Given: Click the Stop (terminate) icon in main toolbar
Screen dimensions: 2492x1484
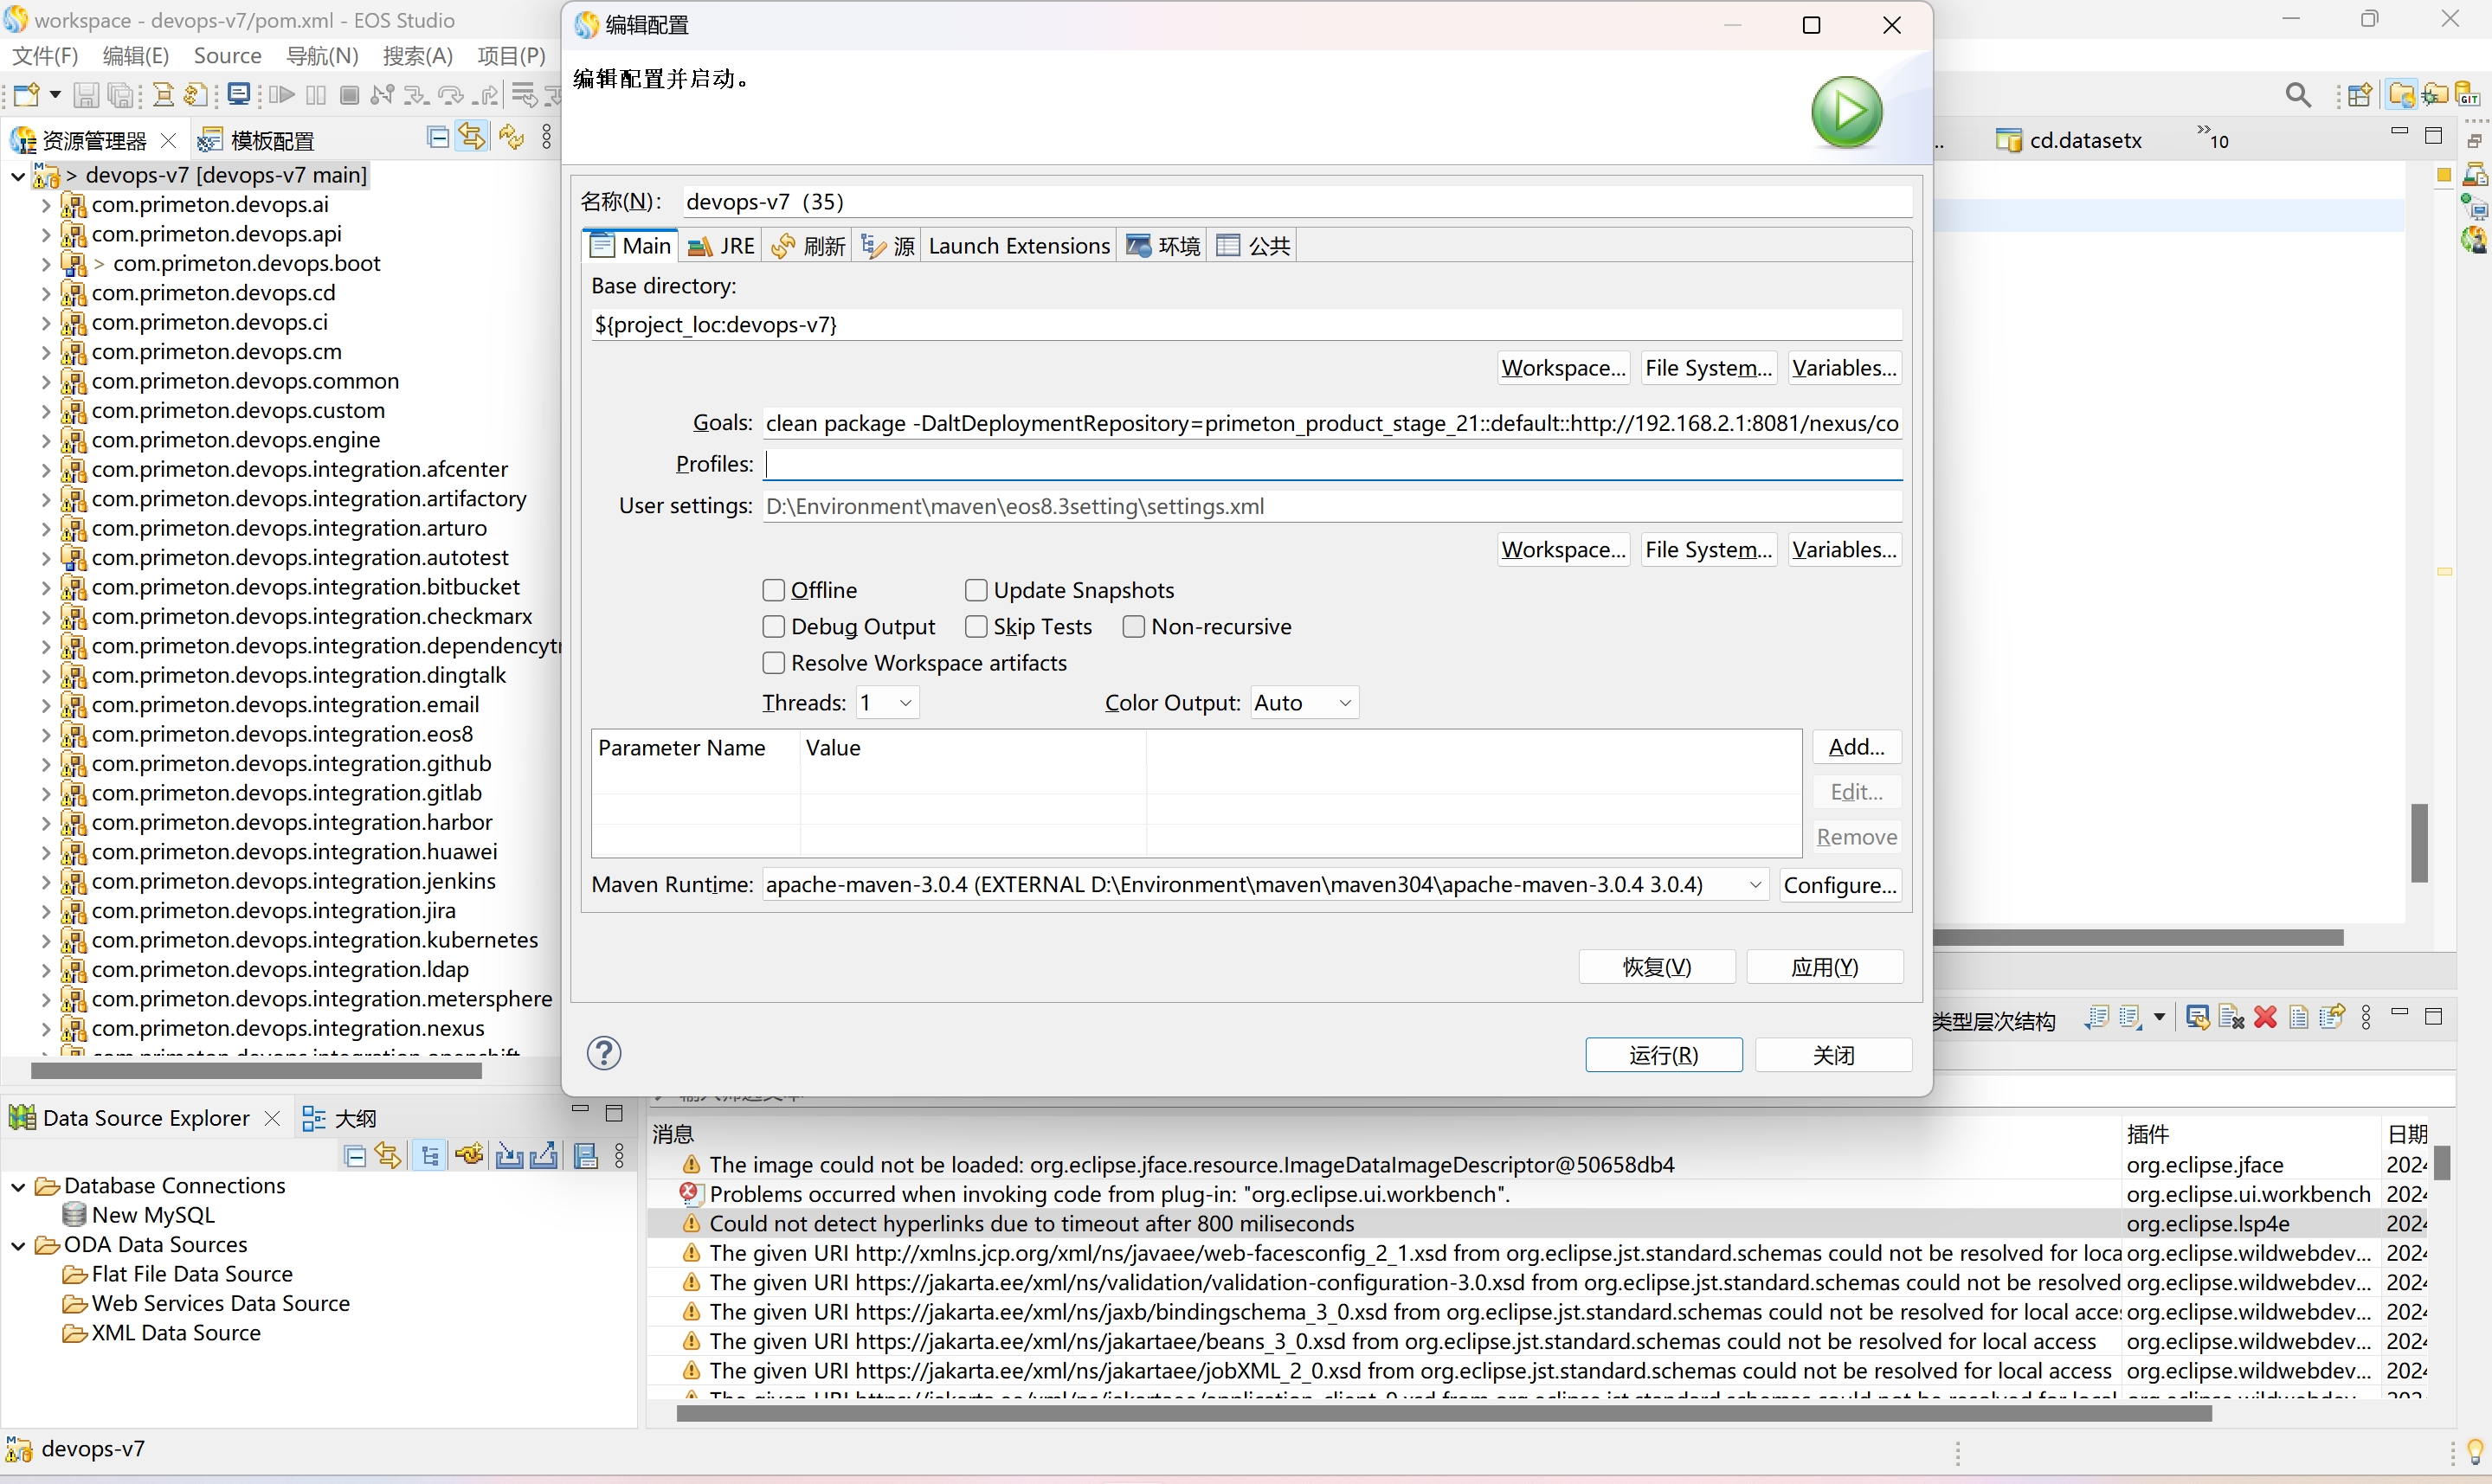Looking at the screenshot, I should point(349,94).
